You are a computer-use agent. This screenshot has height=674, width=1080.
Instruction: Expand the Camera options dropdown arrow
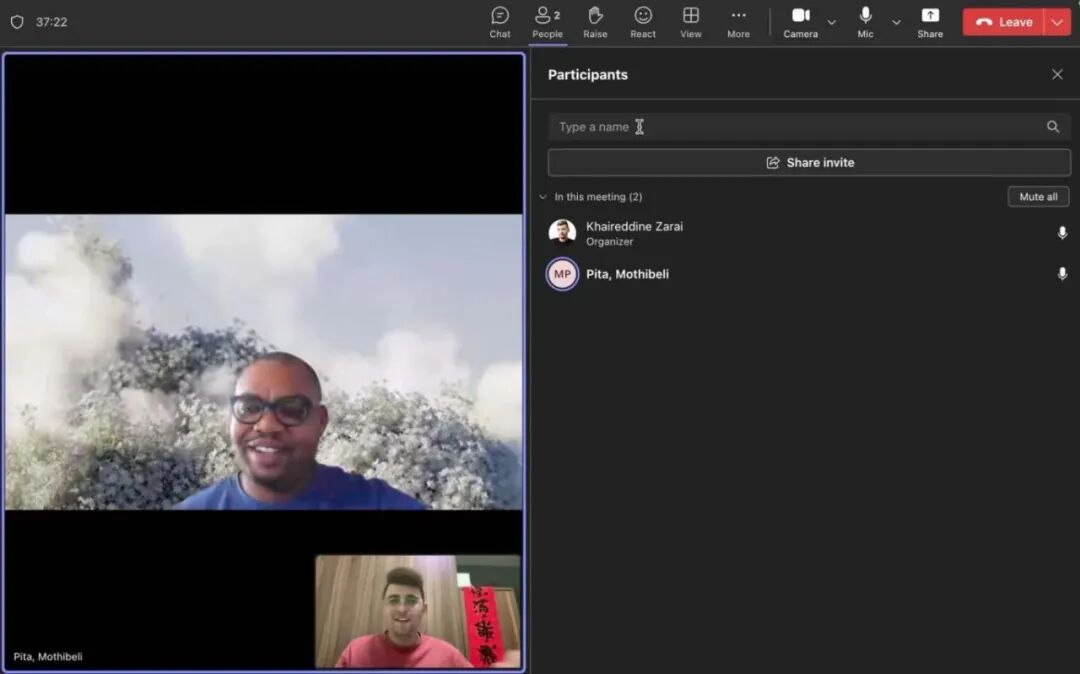[831, 22]
